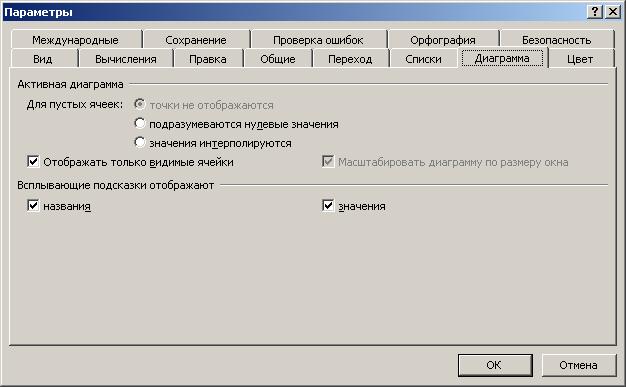Open the Общие tab
Viewport: 626px width, 387px height.
[278, 59]
